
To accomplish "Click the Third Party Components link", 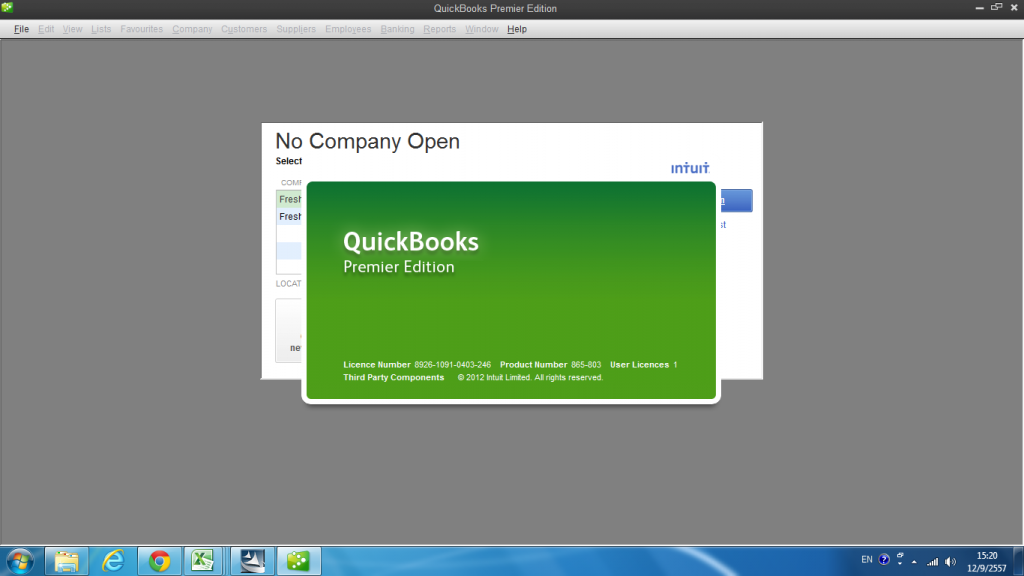I will tap(394, 377).
